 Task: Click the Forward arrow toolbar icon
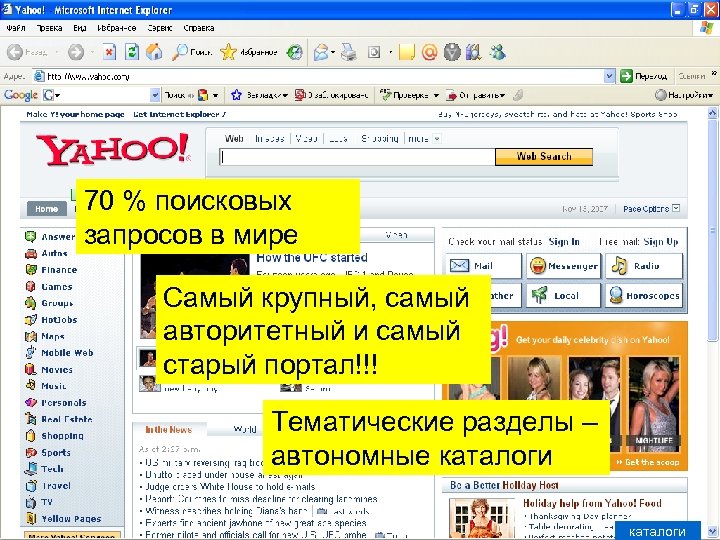[76, 52]
